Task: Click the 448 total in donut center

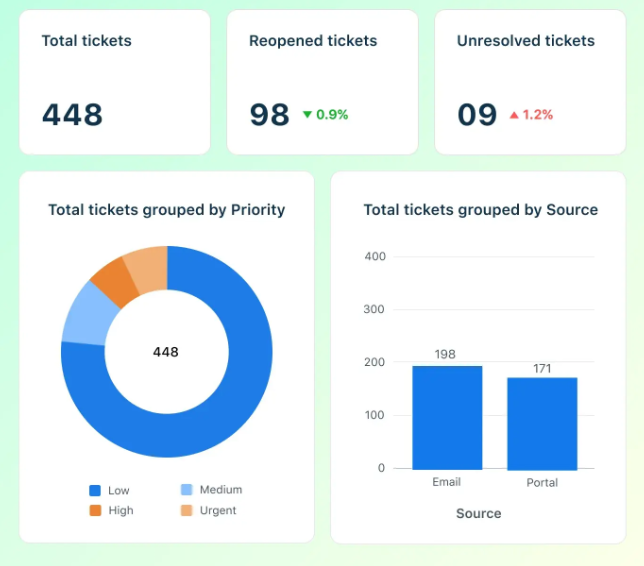Action: pyautogui.click(x=166, y=352)
